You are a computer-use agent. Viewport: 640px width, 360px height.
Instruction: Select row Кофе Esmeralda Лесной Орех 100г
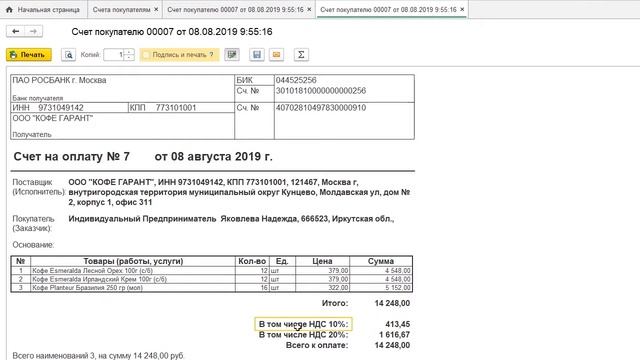pyautogui.click(x=133, y=271)
